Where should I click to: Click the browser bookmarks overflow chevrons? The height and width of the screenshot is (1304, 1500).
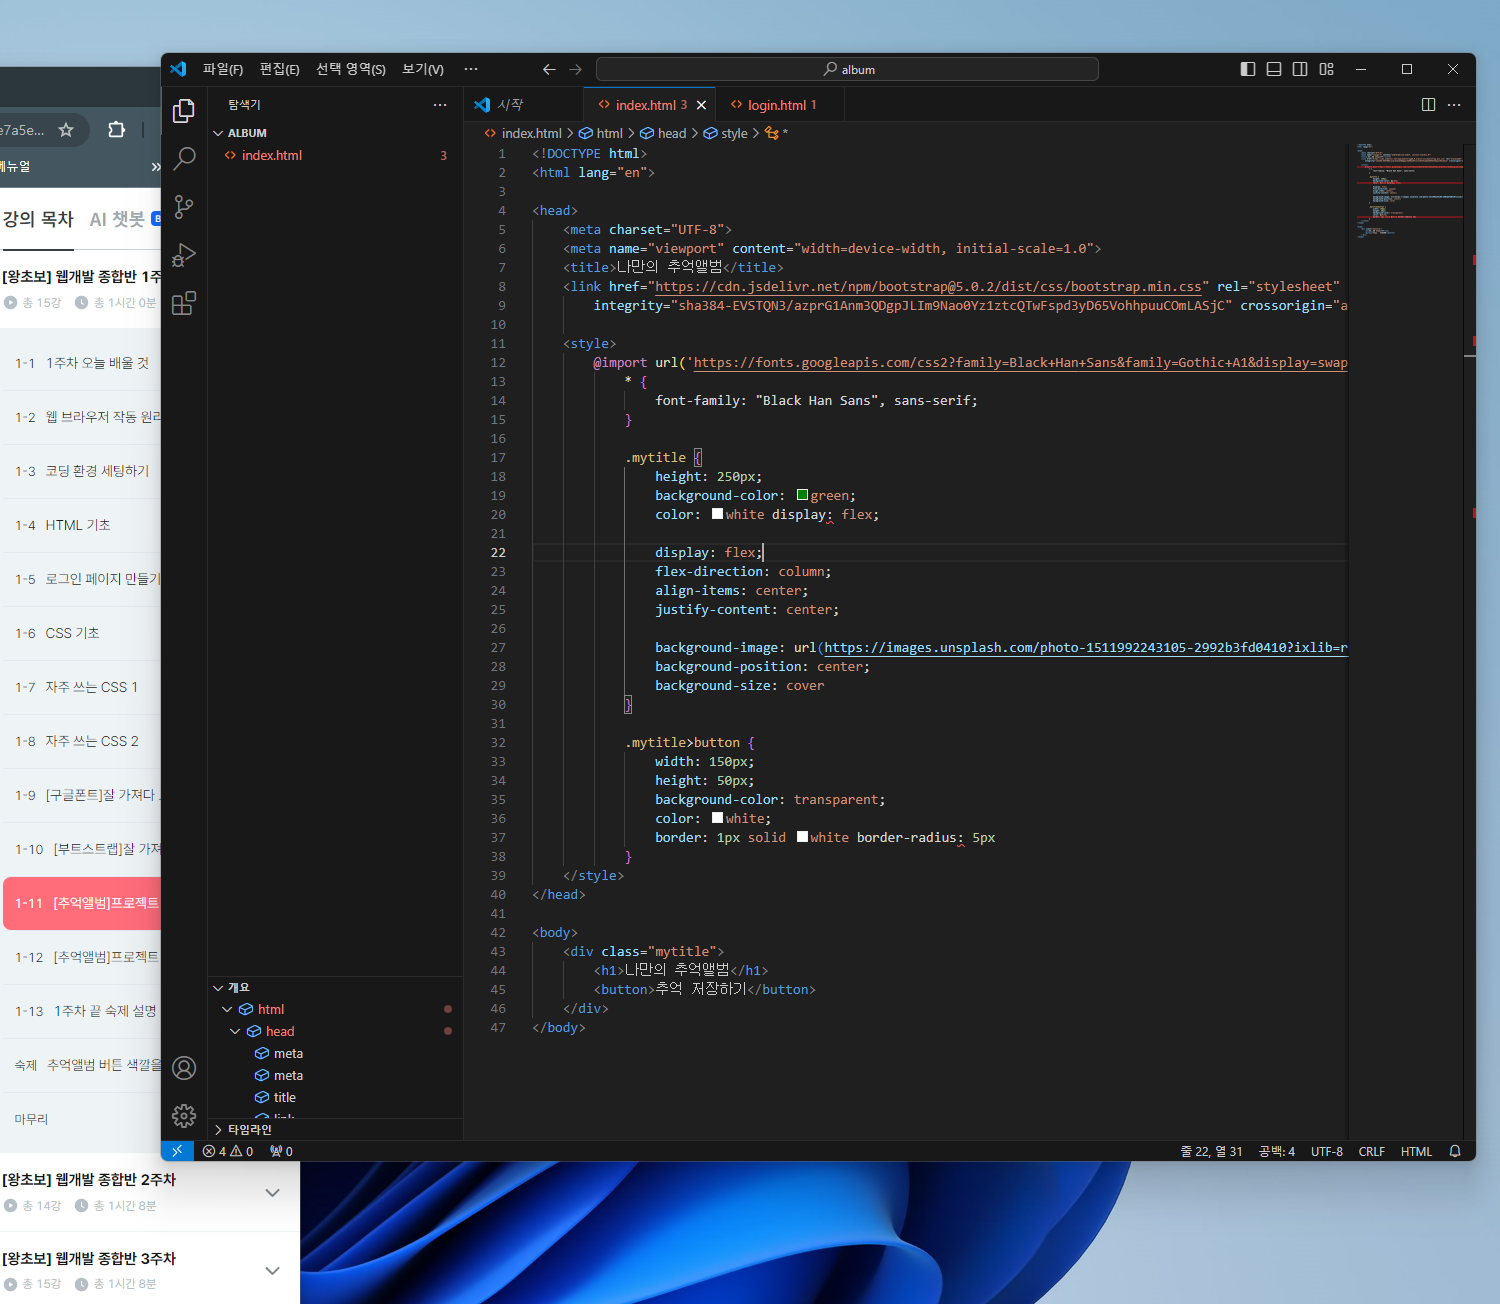point(155,167)
